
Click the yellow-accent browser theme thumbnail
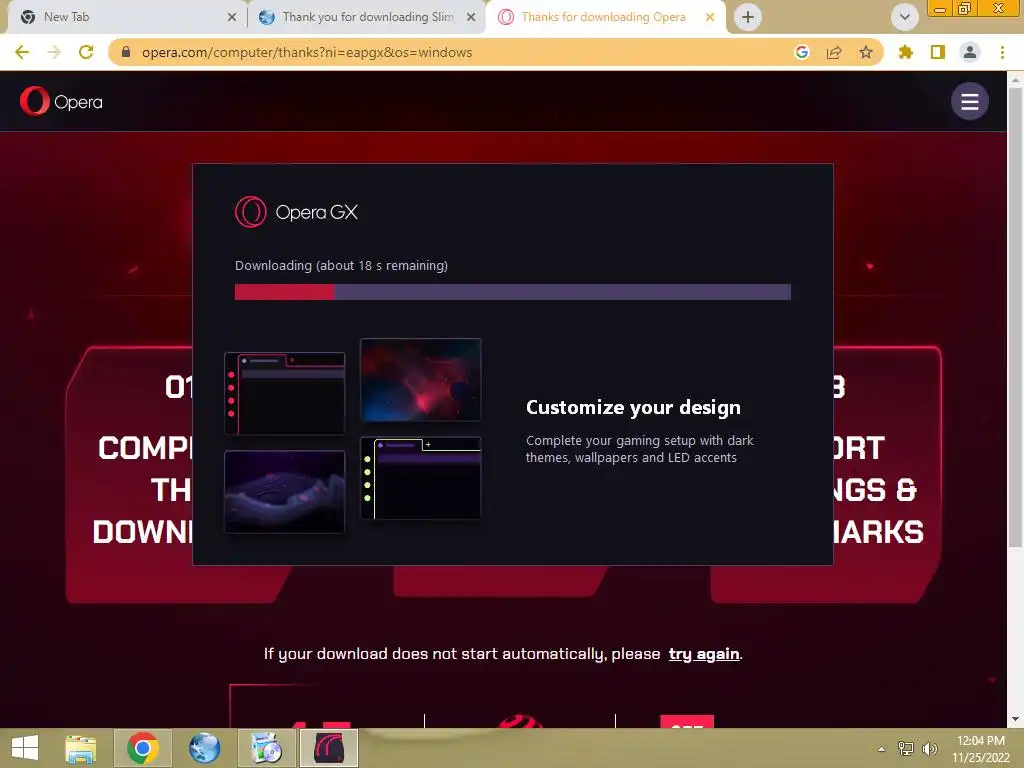click(421, 478)
